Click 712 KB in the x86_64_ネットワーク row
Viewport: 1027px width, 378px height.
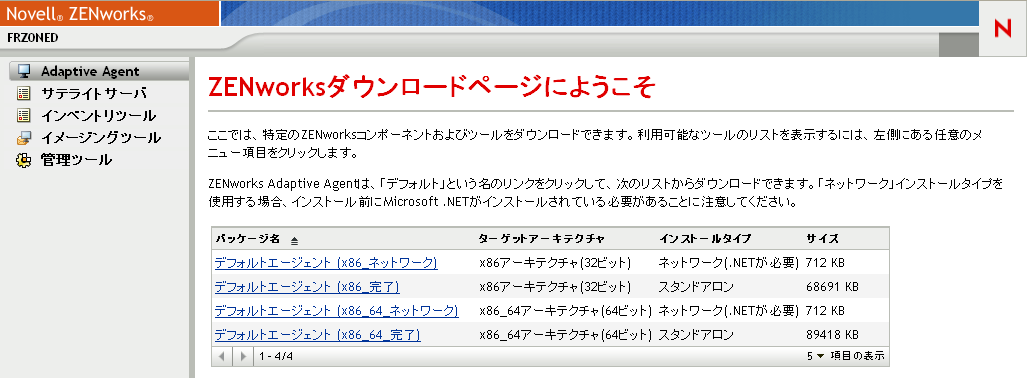point(825,311)
